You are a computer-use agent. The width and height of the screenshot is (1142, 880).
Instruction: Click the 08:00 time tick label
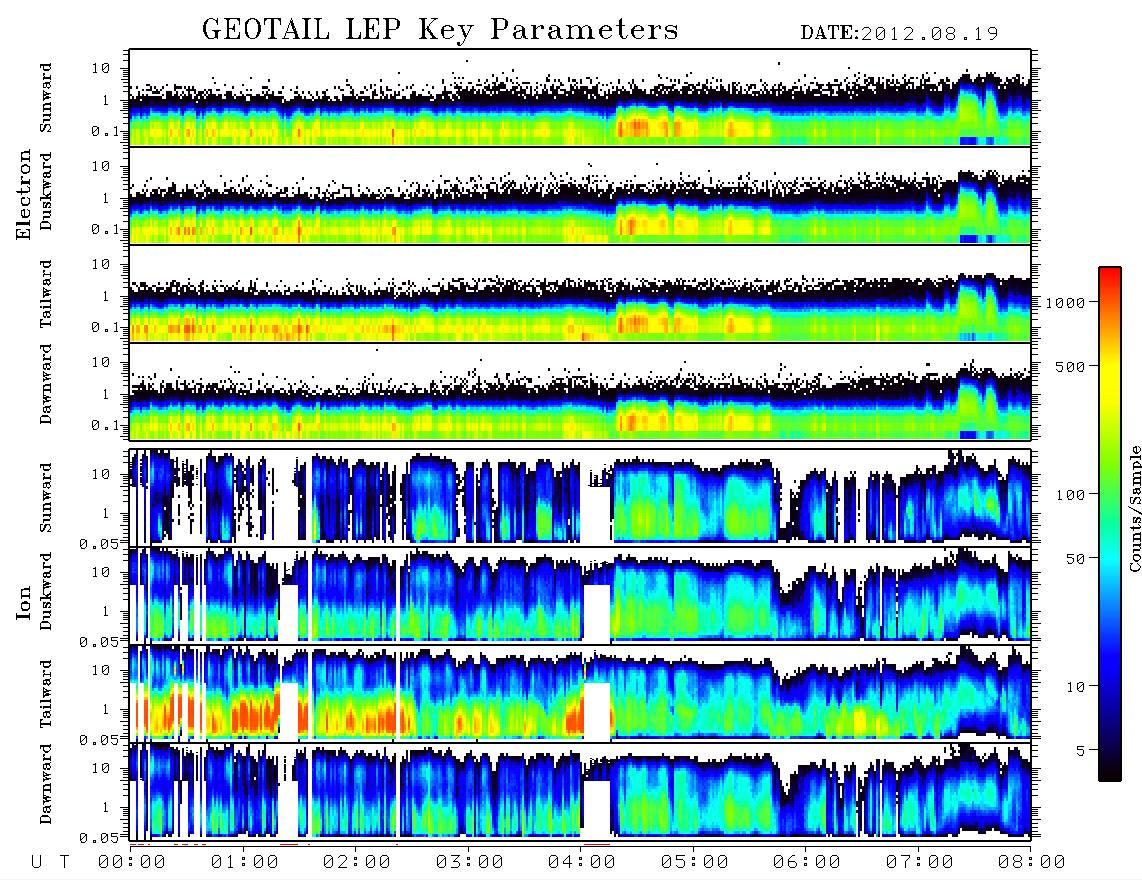1032,863
